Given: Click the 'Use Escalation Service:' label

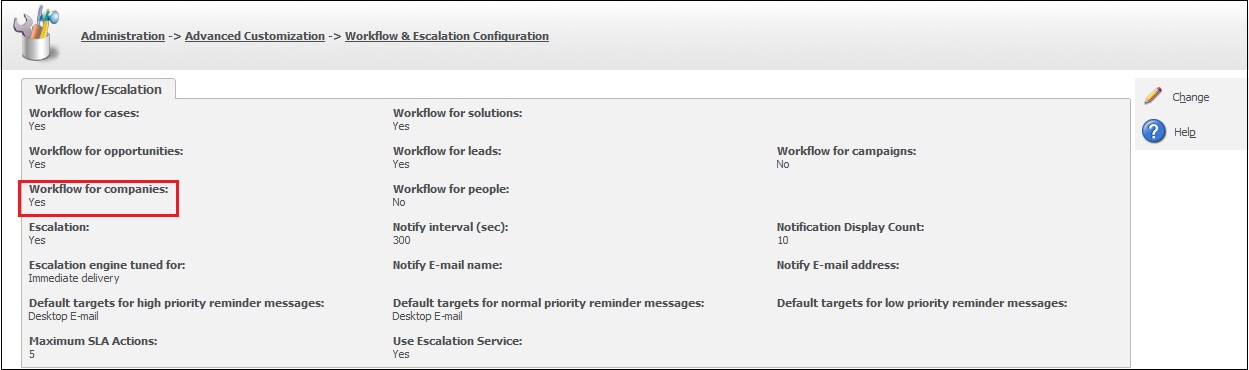Looking at the screenshot, I should [458, 341].
